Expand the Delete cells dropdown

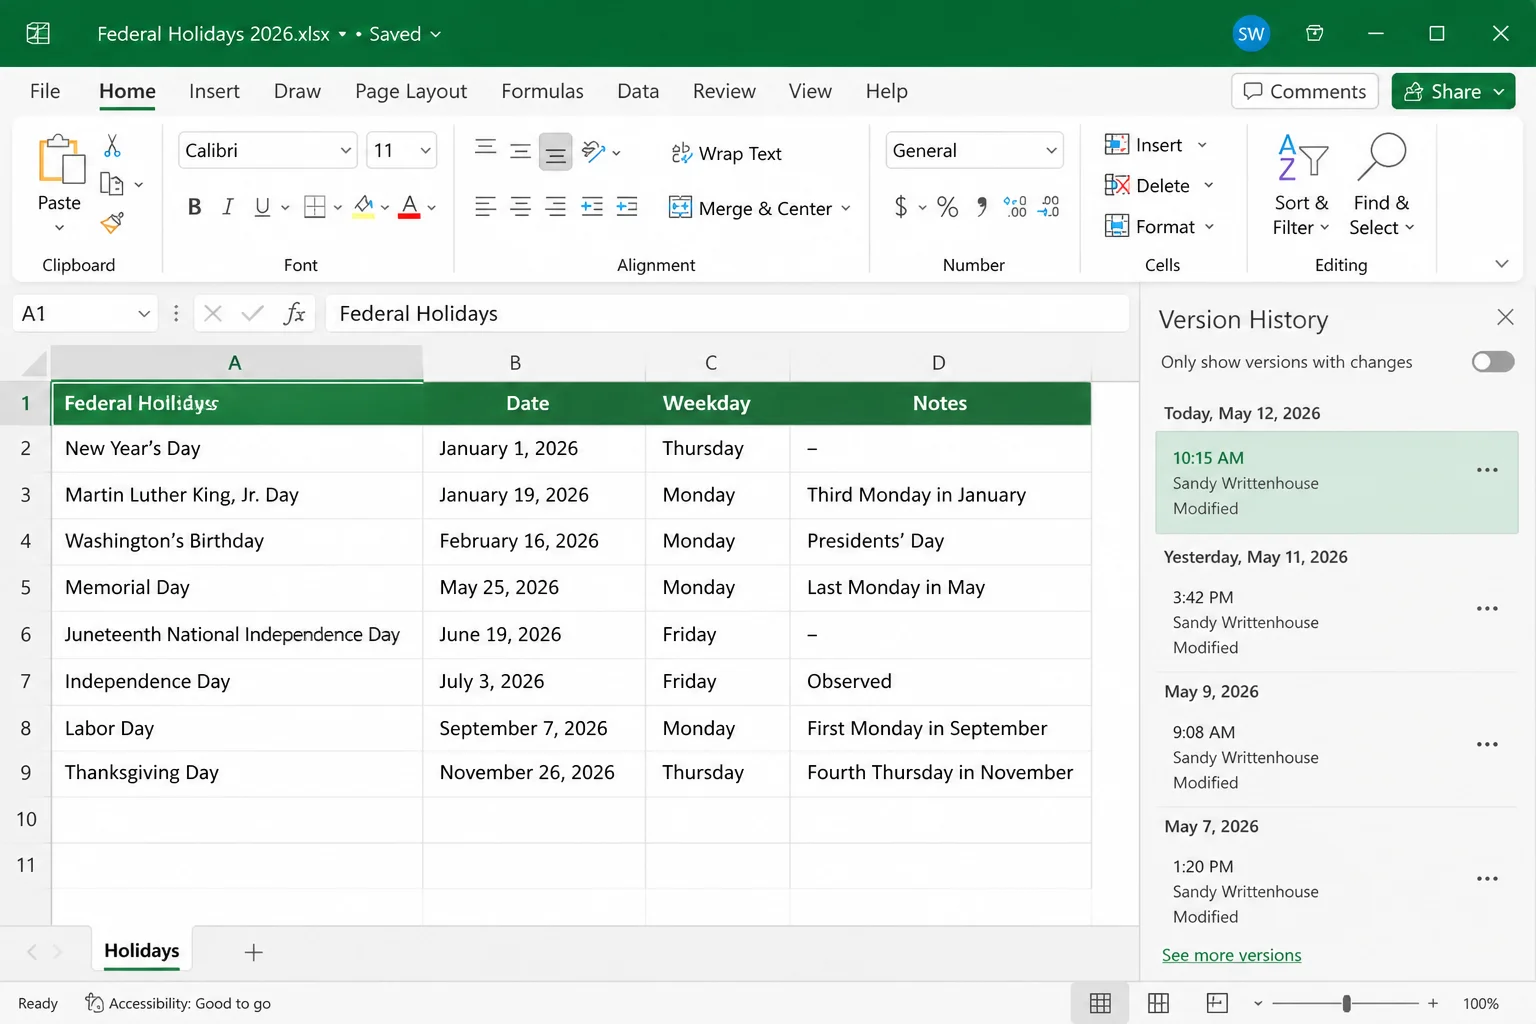(1208, 186)
